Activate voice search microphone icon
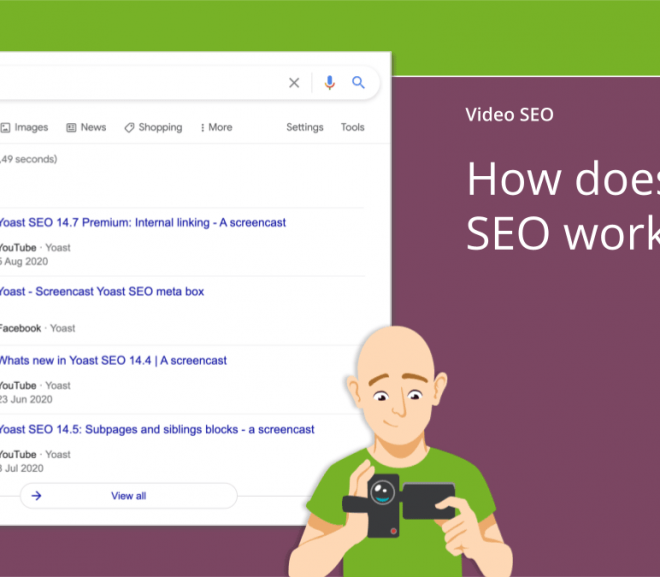The image size is (660, 577). click(x=330, y=83)
